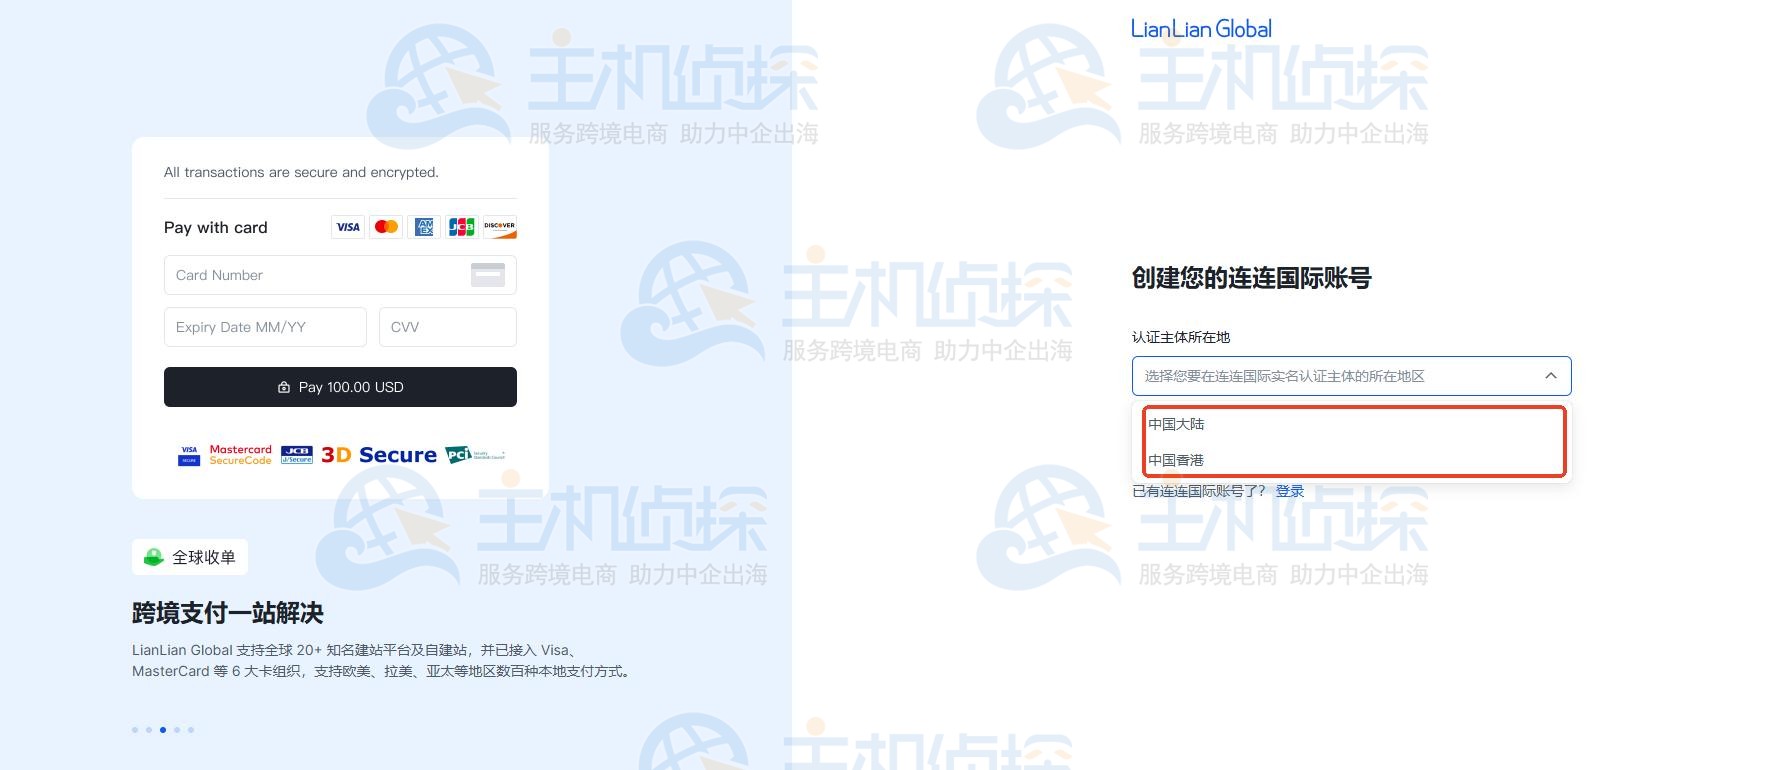Click the JCB J/Secure badge
Image resolution: width=1780 pixels, height=770 pixels.
coord(297,455)
